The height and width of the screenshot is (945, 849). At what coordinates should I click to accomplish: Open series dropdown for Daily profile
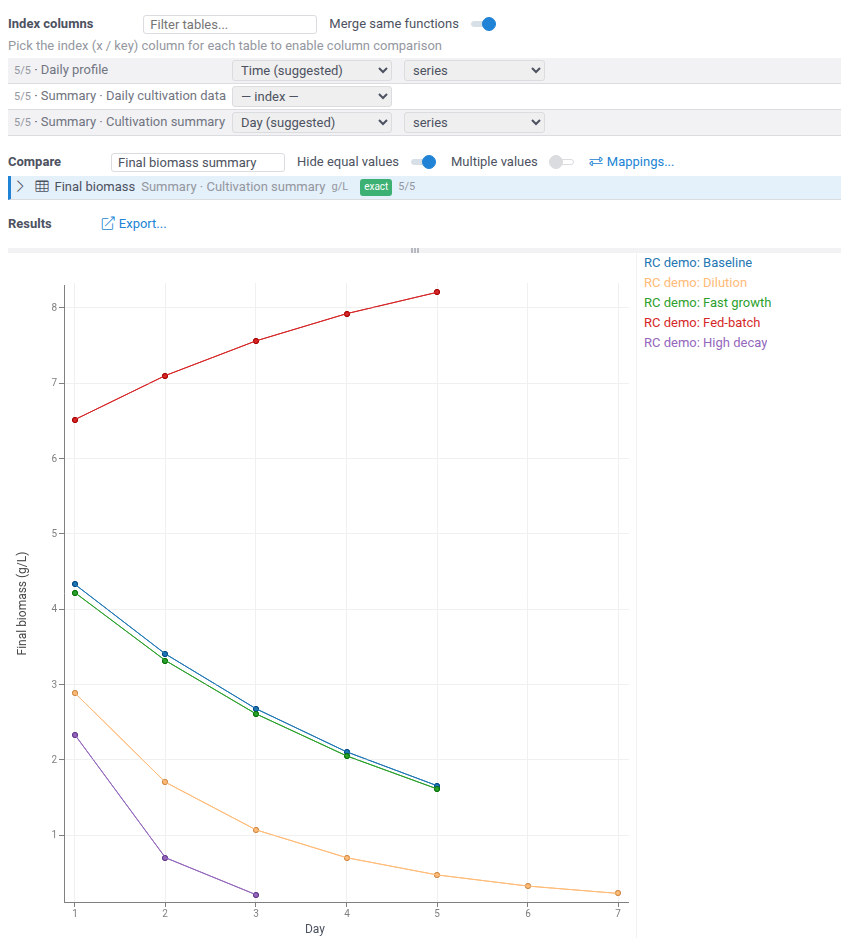point(474,71)
